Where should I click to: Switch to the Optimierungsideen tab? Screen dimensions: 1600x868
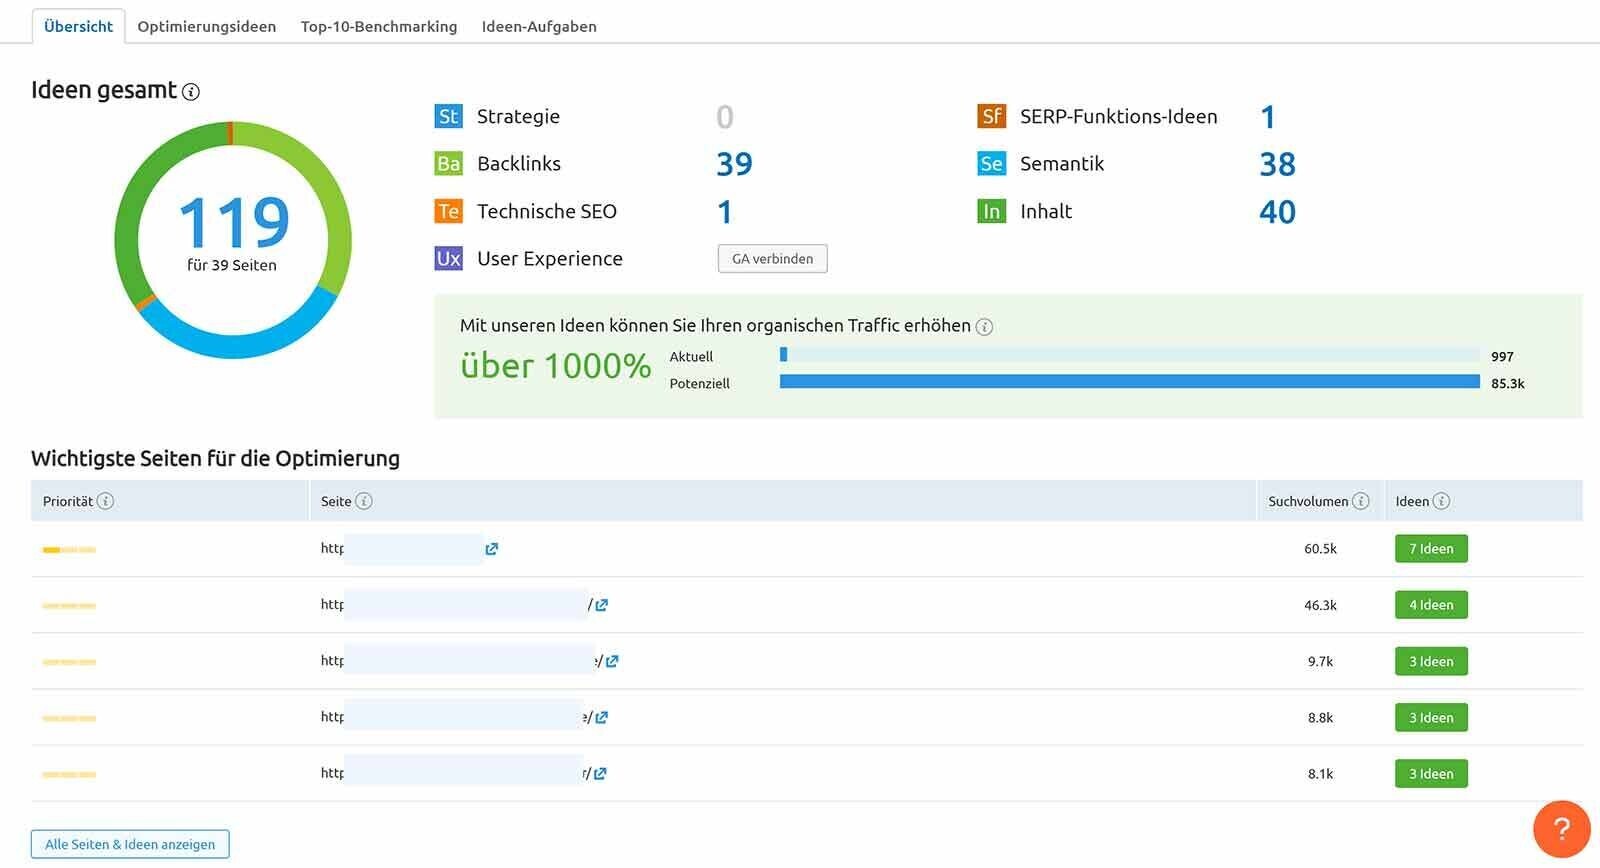206,26
